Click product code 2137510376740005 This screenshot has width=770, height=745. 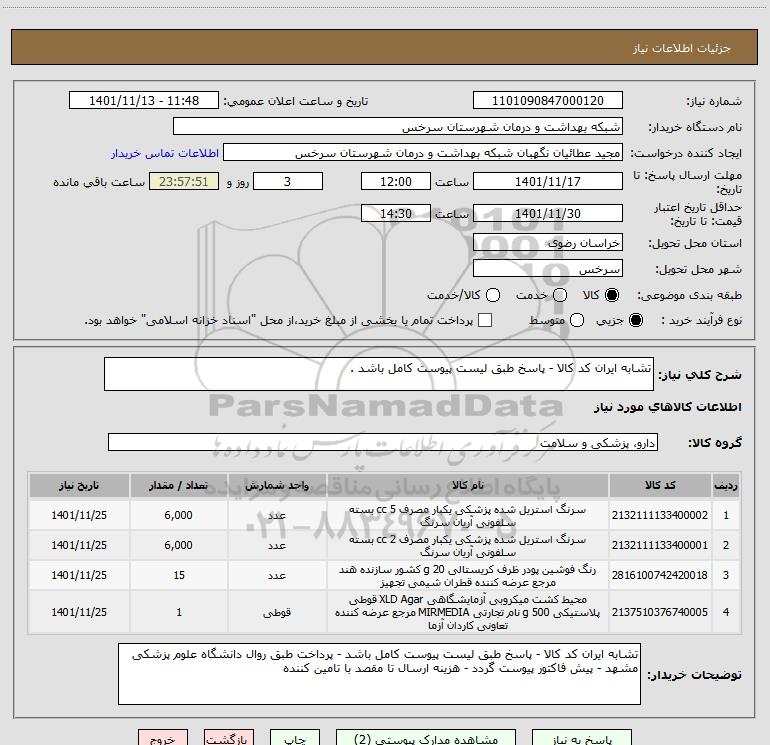click(x=660, y=612)
